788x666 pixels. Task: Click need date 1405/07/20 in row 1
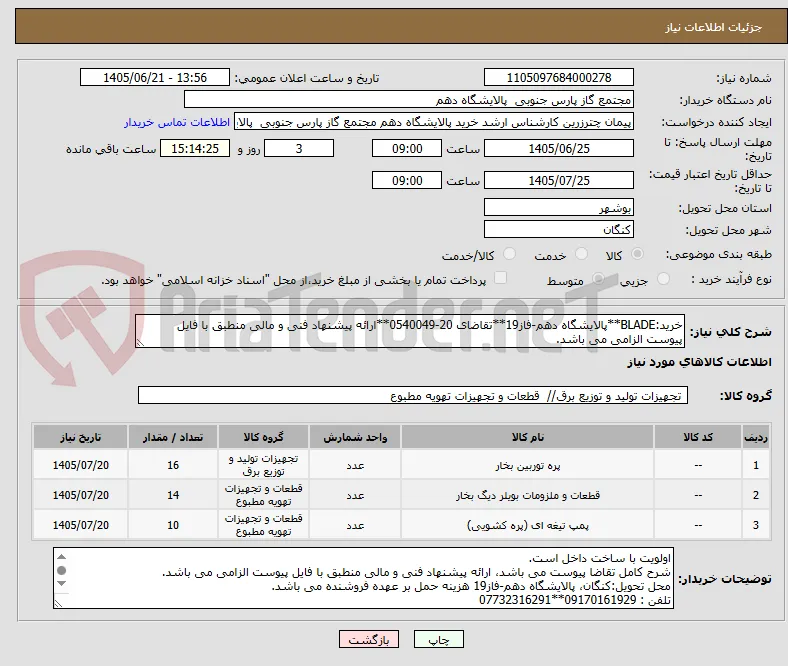point(80,465)
